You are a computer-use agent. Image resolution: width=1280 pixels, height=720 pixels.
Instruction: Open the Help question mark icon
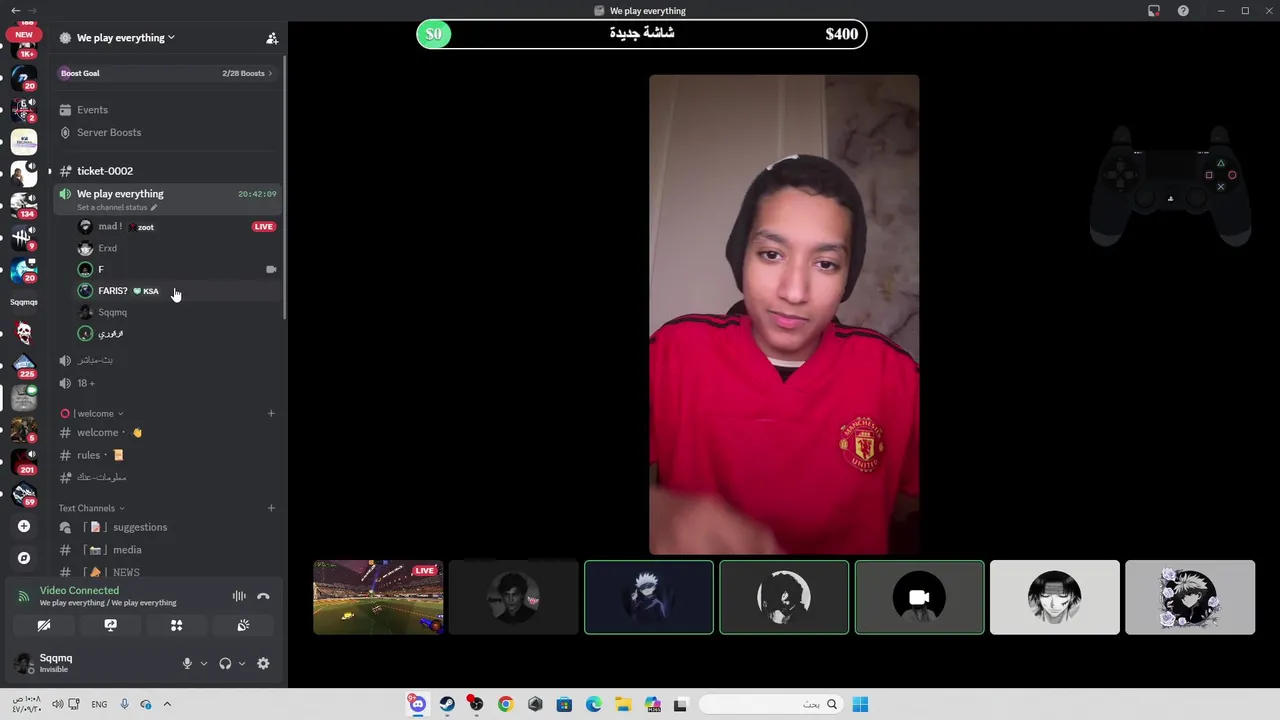tap(1184, 11)
